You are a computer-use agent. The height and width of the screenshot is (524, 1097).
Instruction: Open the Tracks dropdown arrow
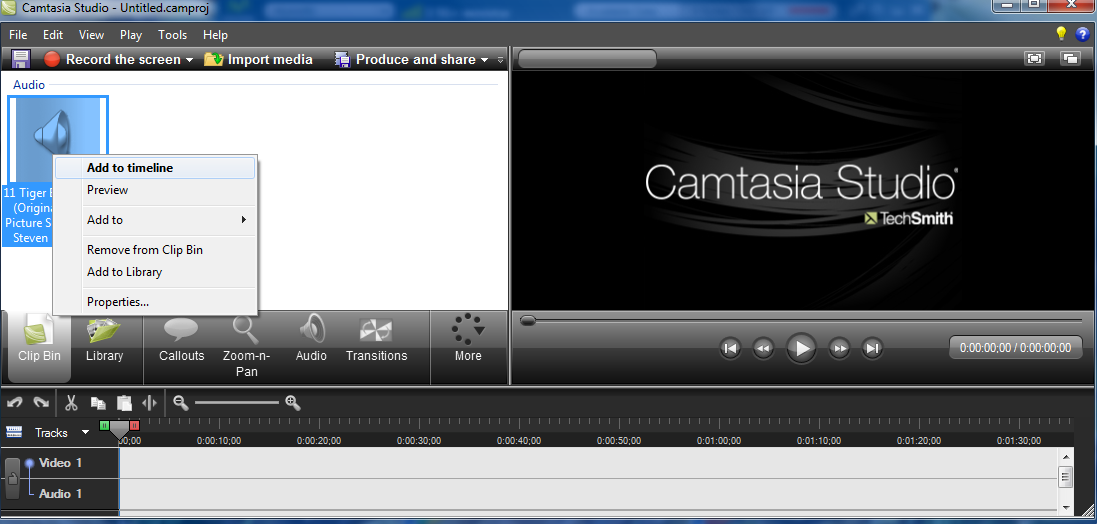point(85,432)
